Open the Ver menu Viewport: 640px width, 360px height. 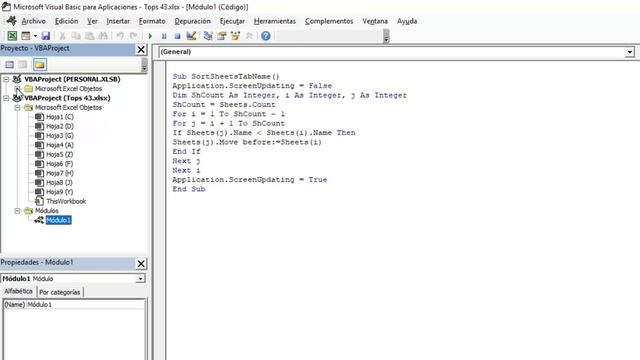92,21
